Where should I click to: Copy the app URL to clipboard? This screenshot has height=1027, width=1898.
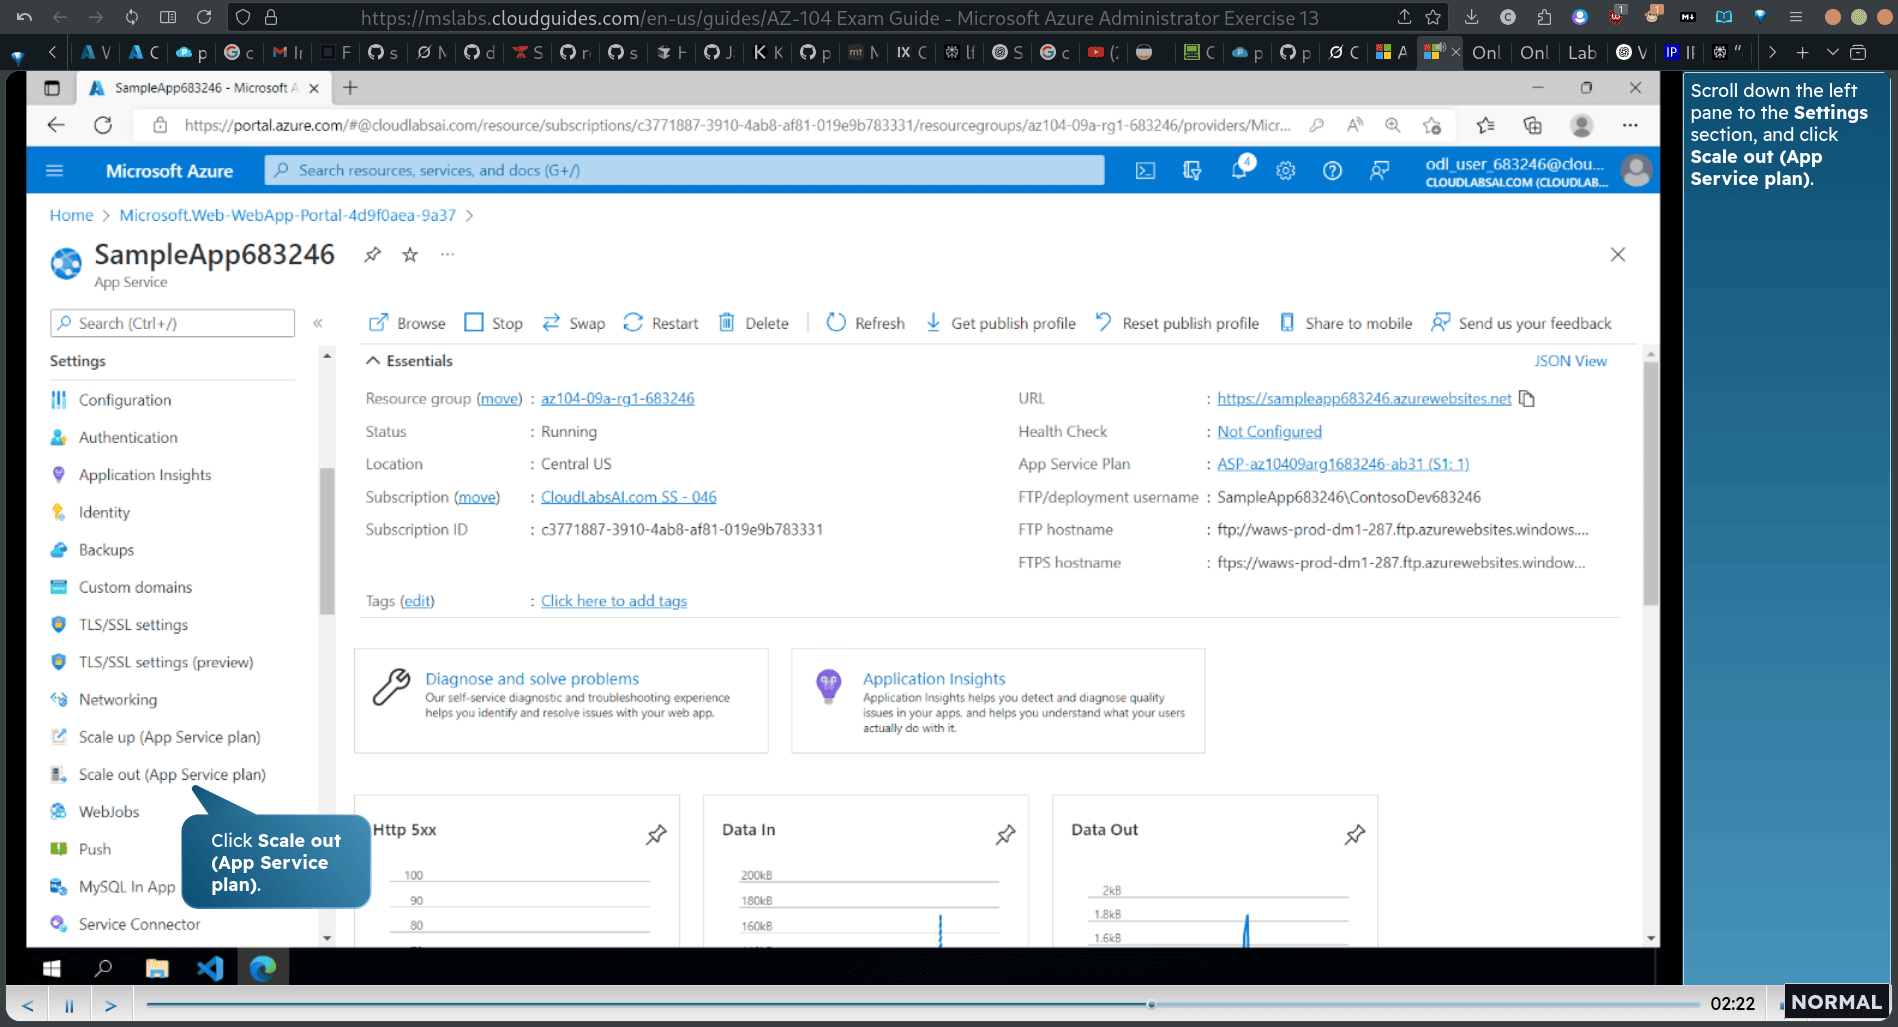click(x=1526, y=398)
